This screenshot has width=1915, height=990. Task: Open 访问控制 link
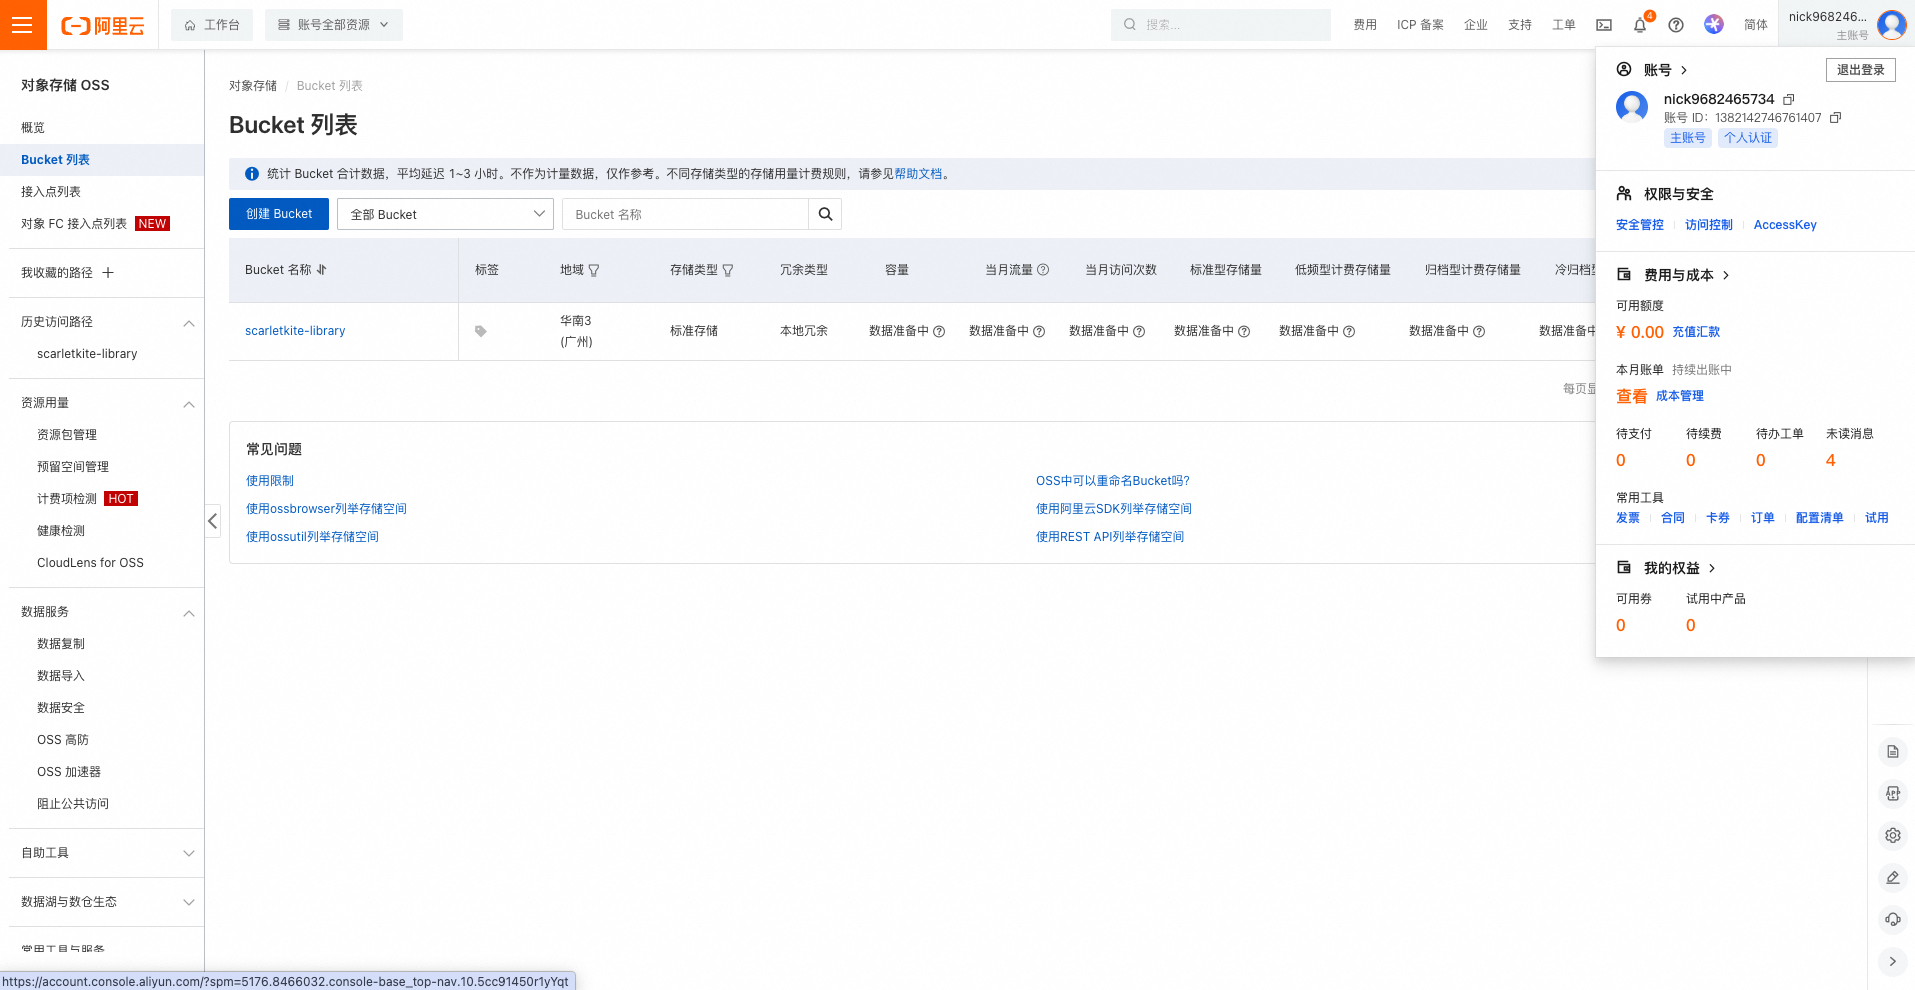point(1709,225)
